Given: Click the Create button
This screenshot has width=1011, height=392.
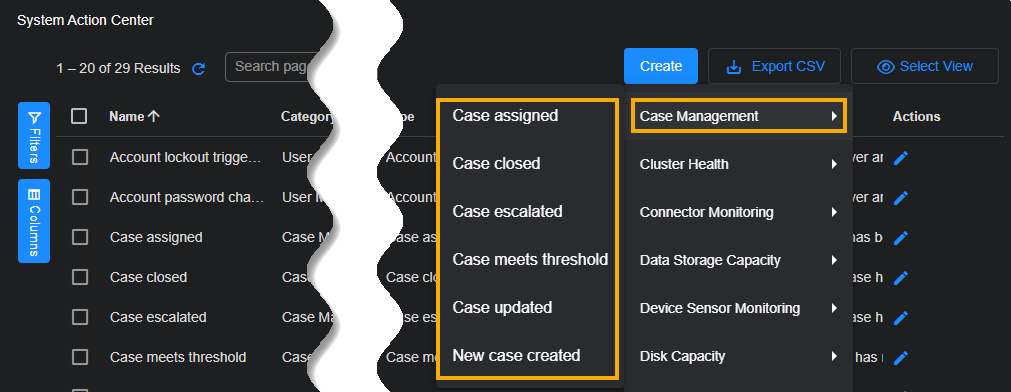Looking at the screenshot, I should [661, 66].
